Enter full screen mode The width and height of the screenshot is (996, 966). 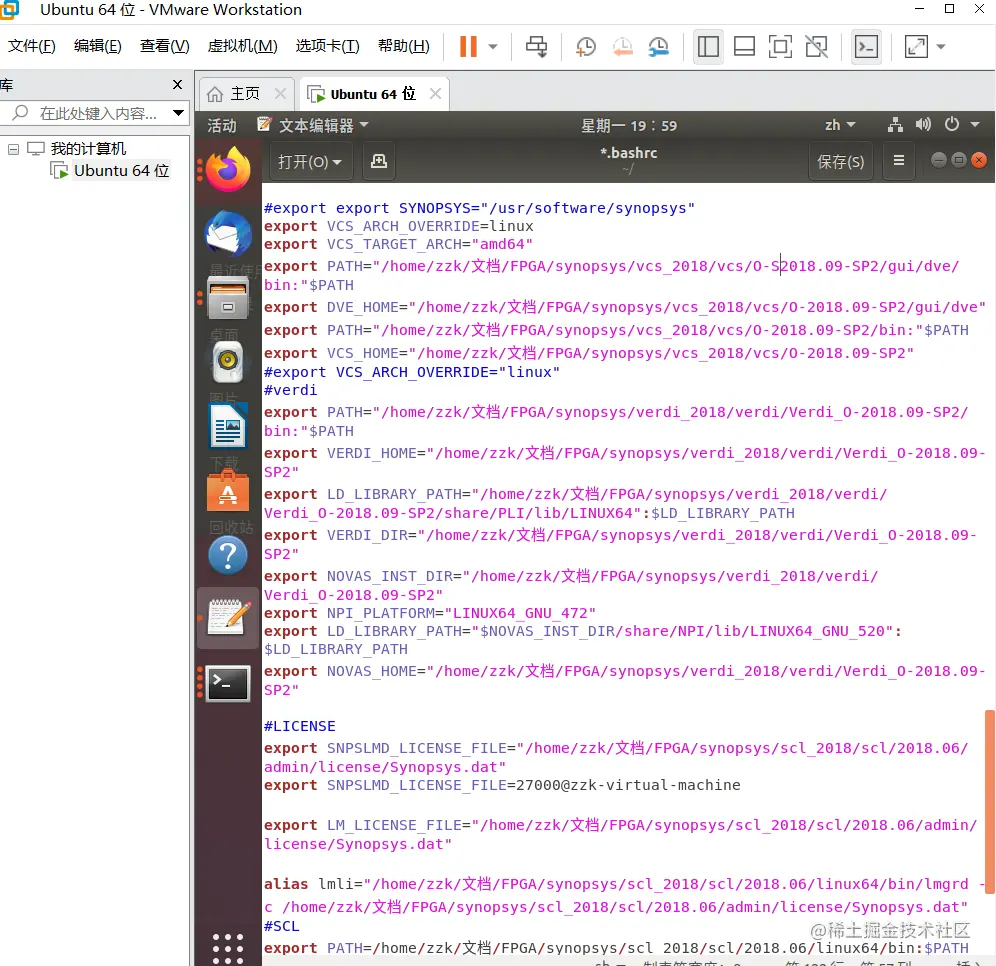(780, 46)
